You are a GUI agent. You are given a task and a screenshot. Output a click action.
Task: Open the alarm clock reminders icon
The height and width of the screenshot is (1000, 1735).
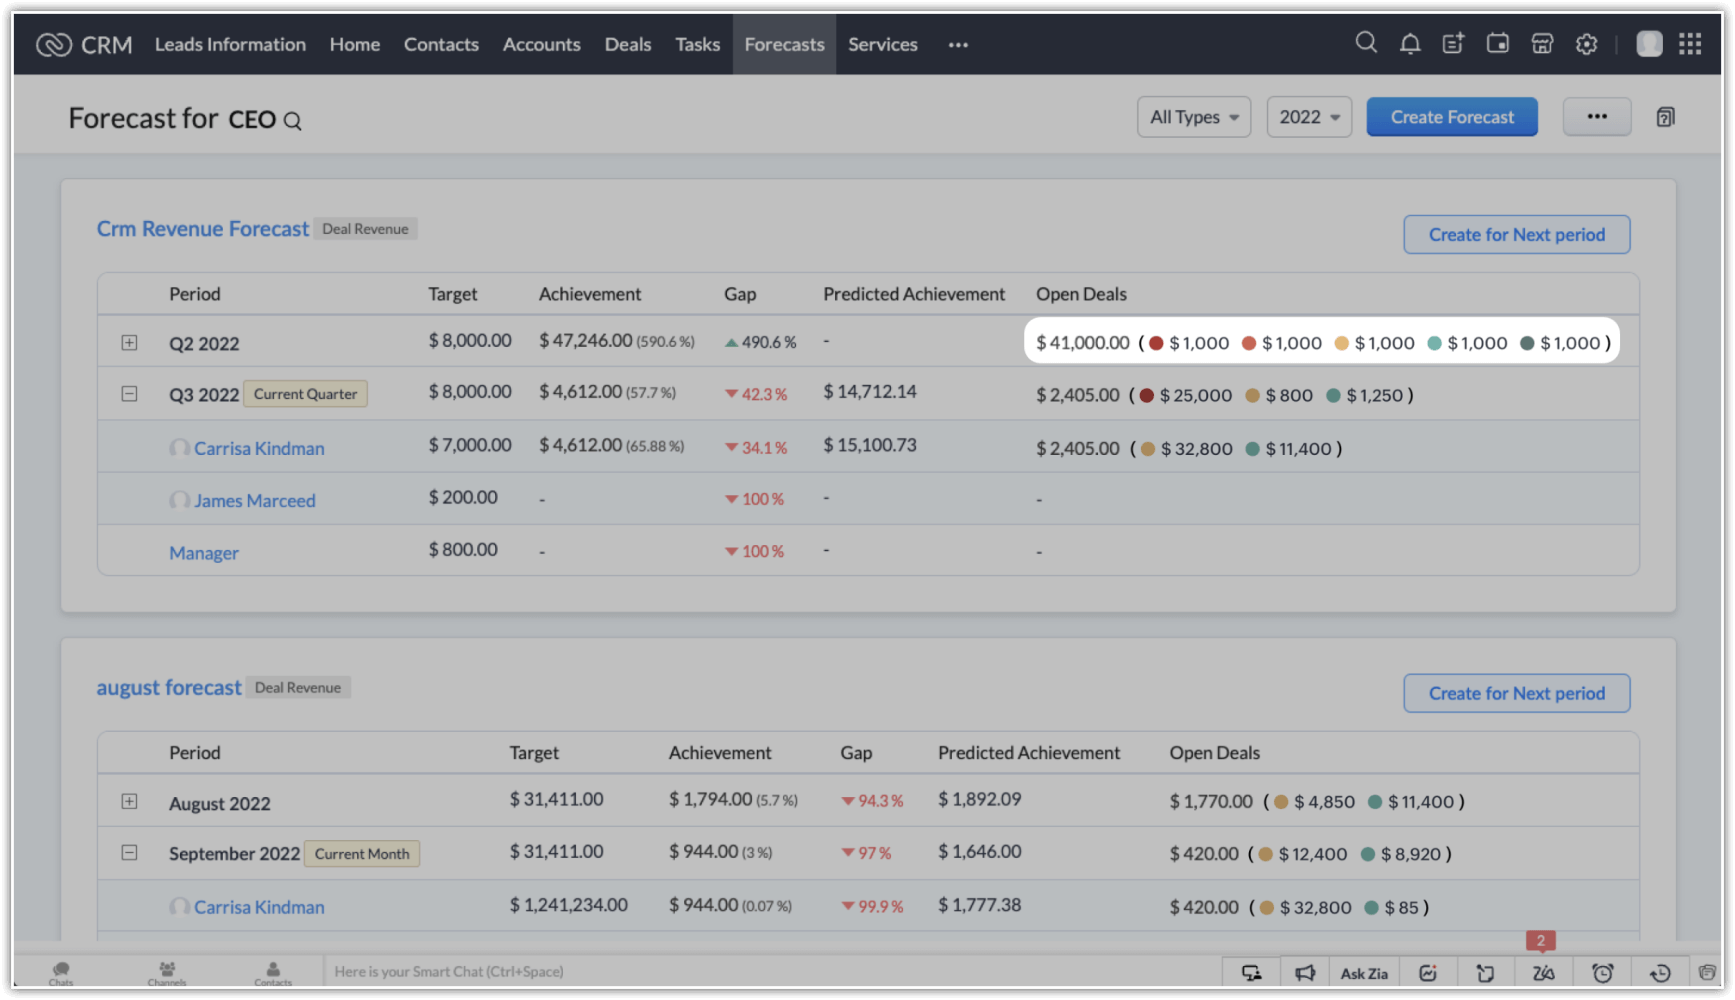[x=1603, y=973]
